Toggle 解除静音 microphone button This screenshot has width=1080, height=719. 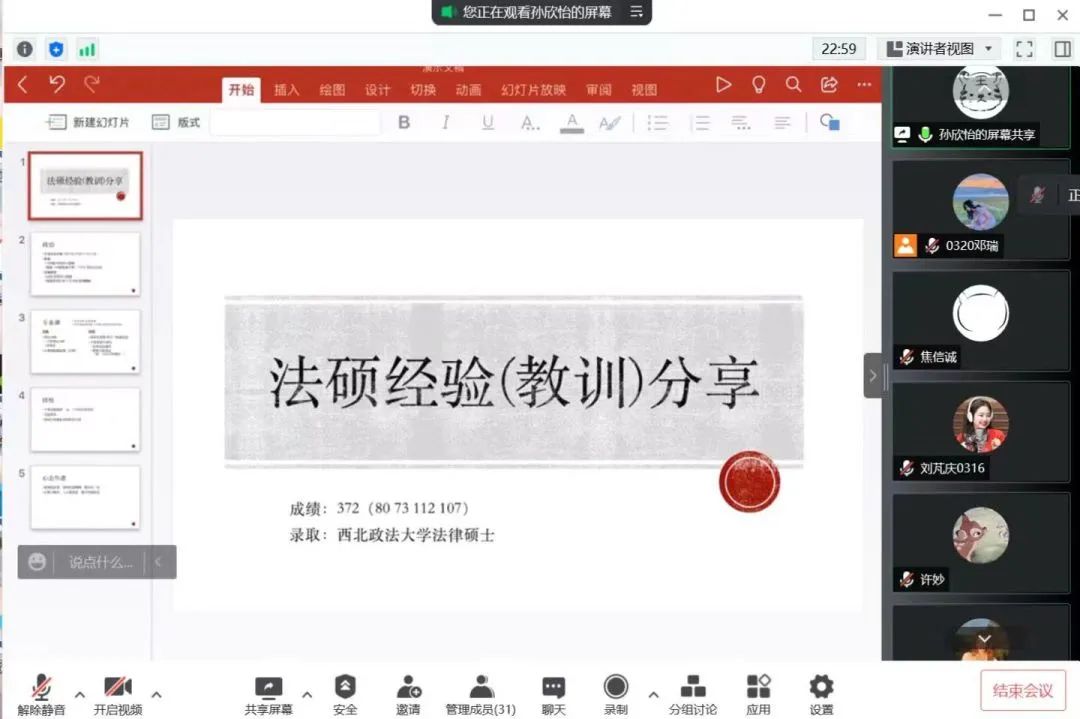[41, 687]
